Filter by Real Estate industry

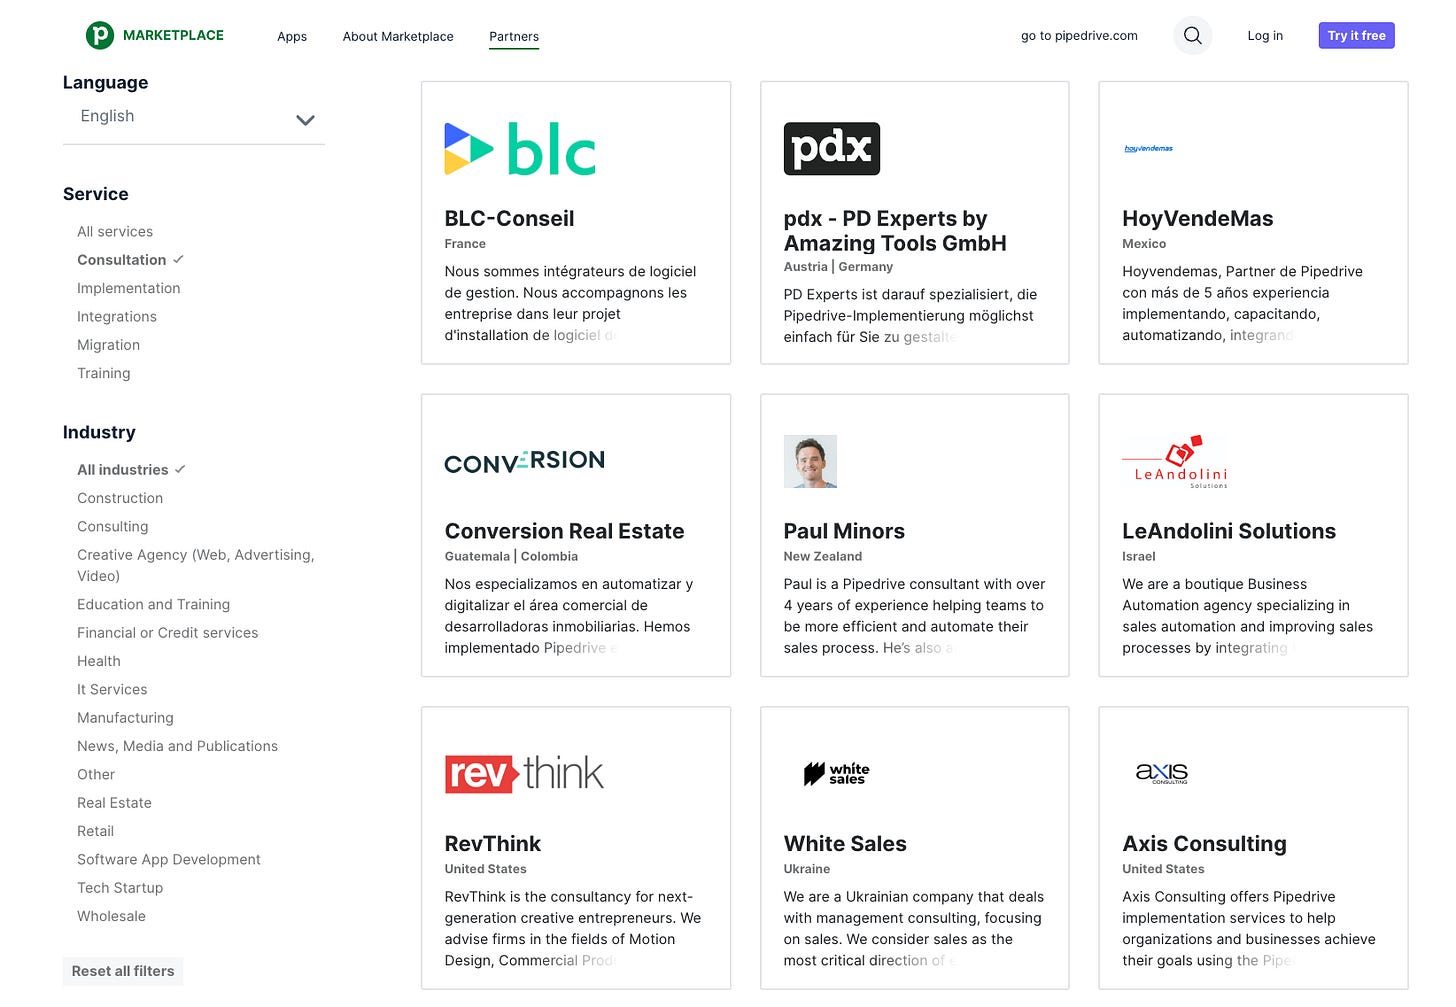point(115,803)
